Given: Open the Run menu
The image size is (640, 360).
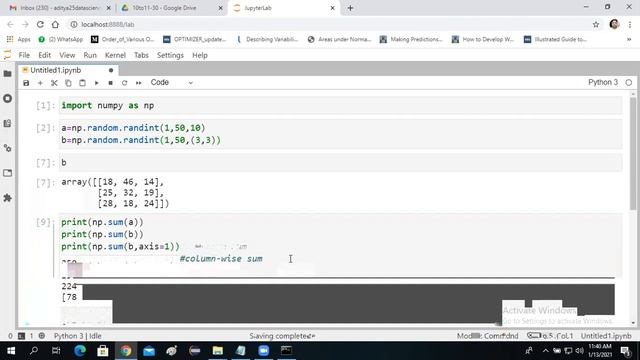Looking at the screenshot, I should [90, 55].
